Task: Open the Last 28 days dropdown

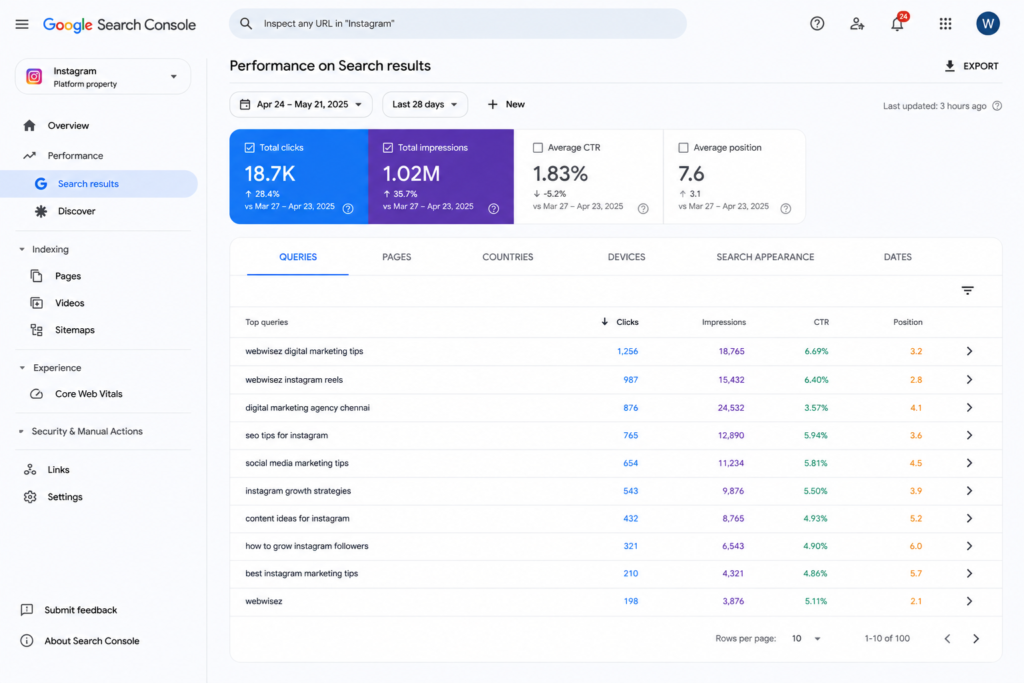Action: click(424, 104)
